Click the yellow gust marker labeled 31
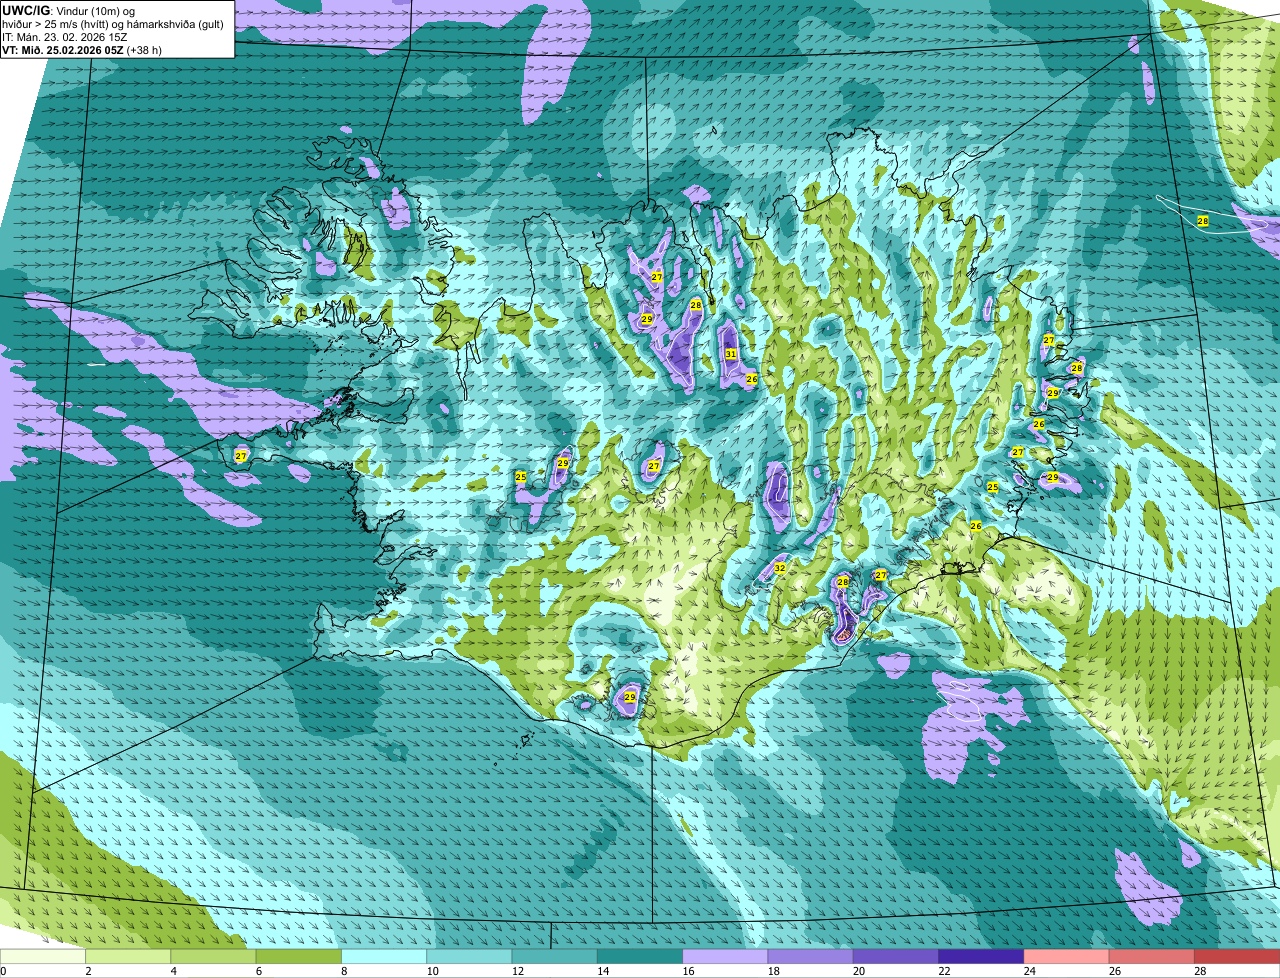Image resolution: width=1280 pixels, height=978 pixels. (731, 354)
